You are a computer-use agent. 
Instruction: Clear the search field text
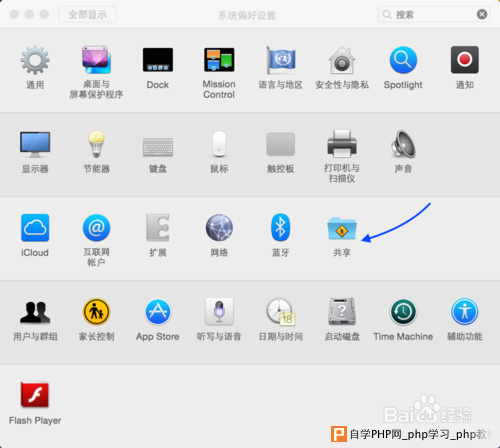(482, 14)
